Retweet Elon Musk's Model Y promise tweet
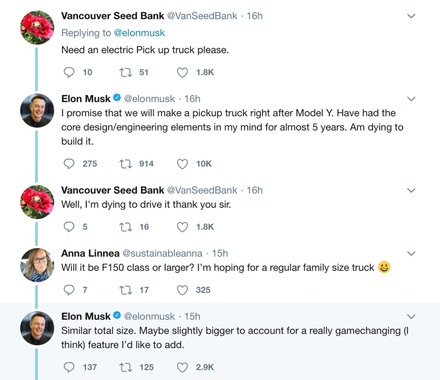Screen dimensions: 440x380 126,164
